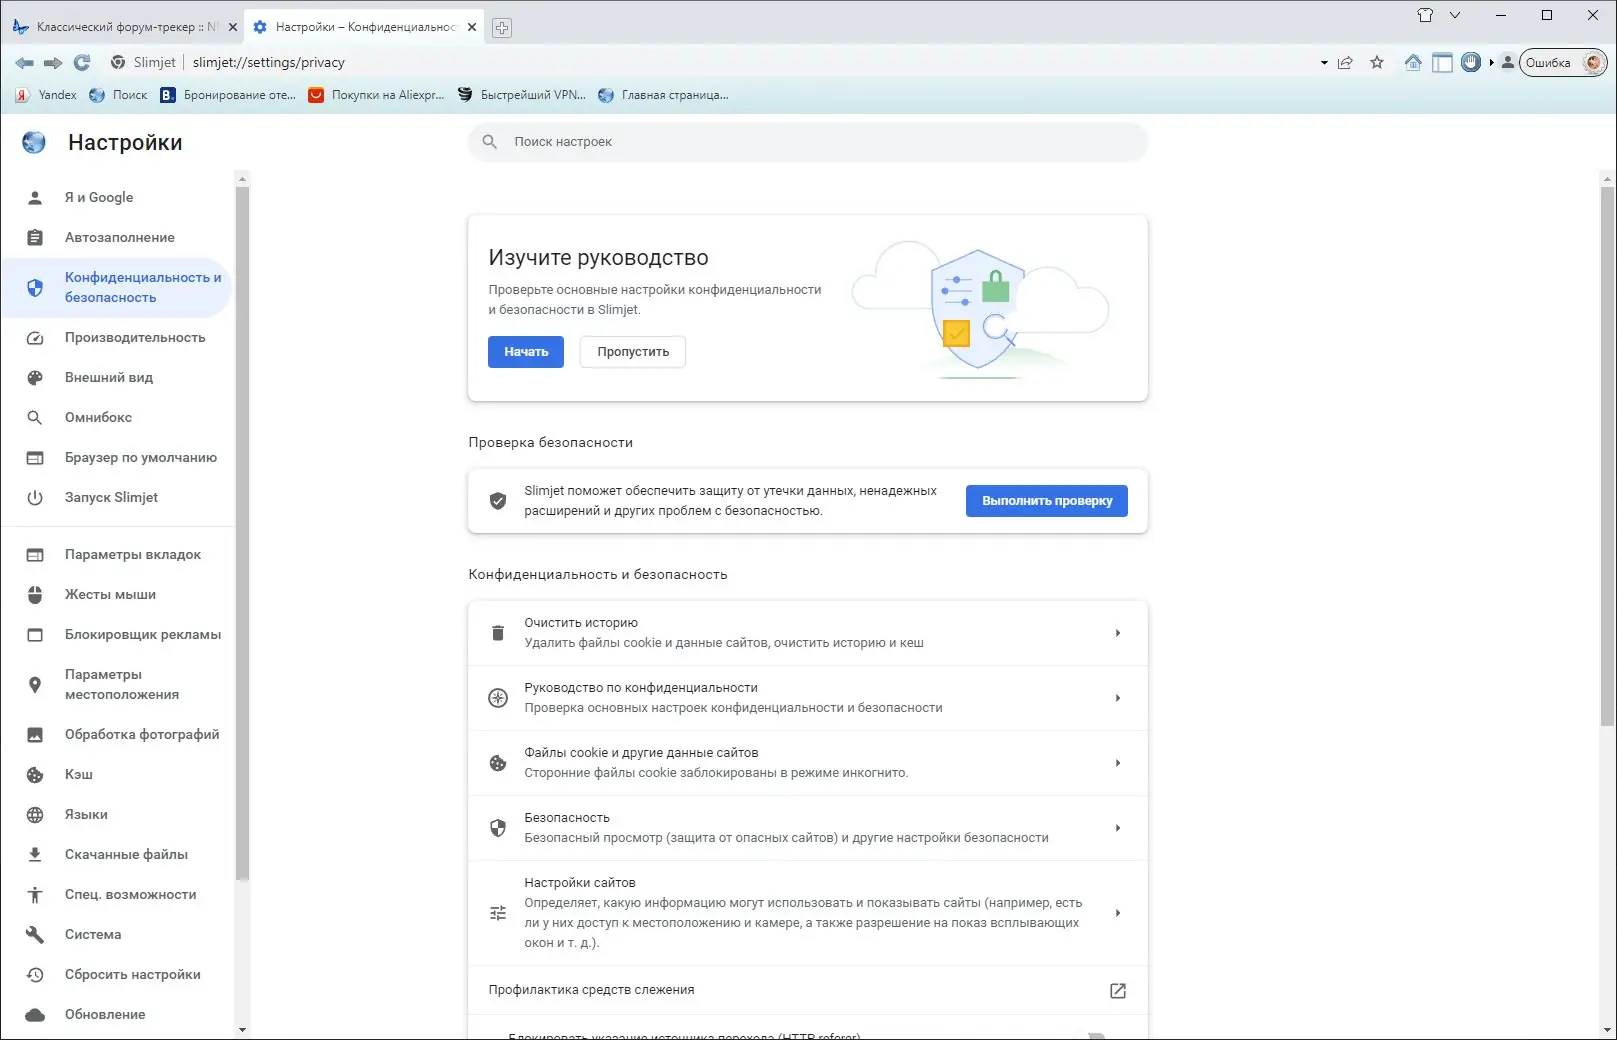Click the share page icon in address bar
Viewport: 1617px width, 1040px height.
[x=1345, y=62]
